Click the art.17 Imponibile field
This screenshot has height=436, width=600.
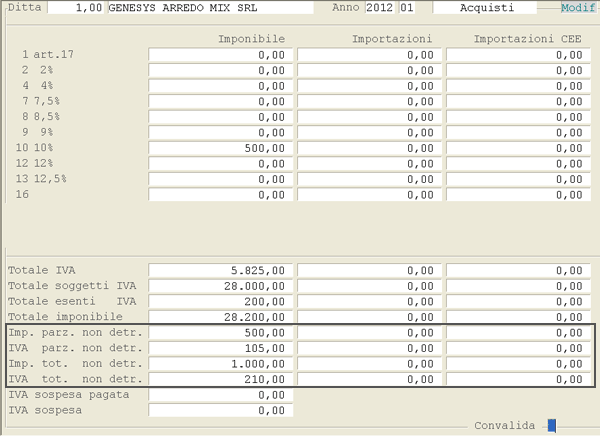(220, 55)
